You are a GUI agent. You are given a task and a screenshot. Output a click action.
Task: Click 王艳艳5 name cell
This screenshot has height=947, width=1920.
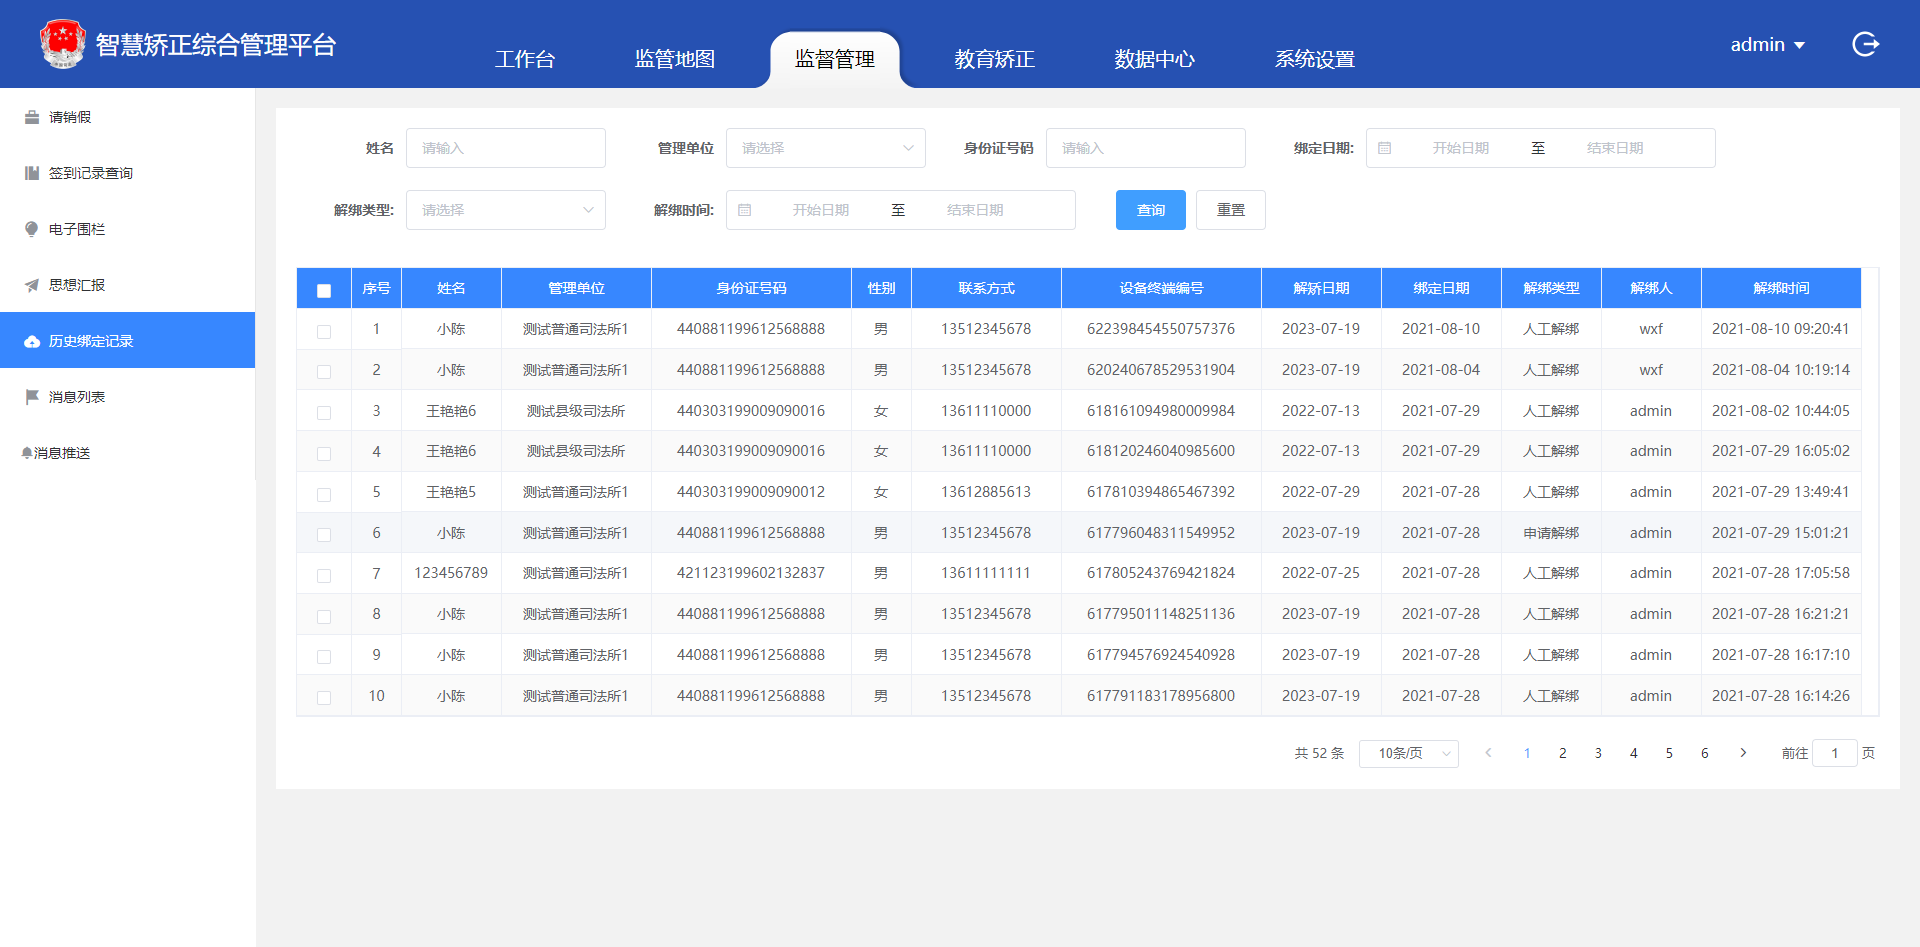[451, 492]
